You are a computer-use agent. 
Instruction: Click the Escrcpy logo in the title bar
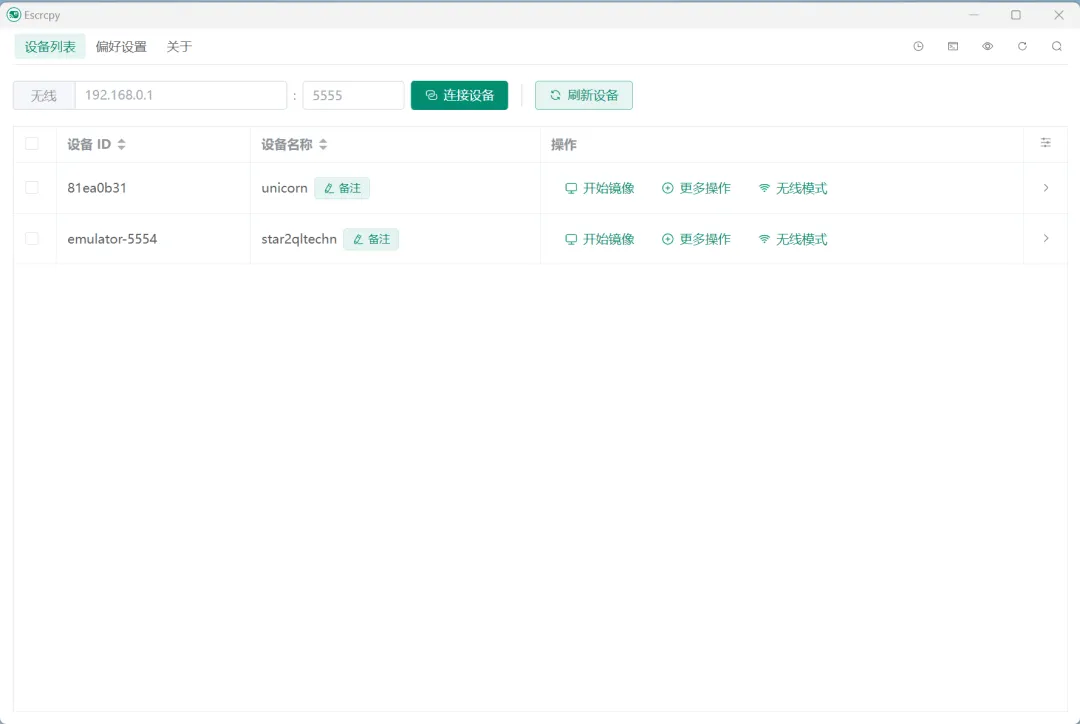(12, 15)
